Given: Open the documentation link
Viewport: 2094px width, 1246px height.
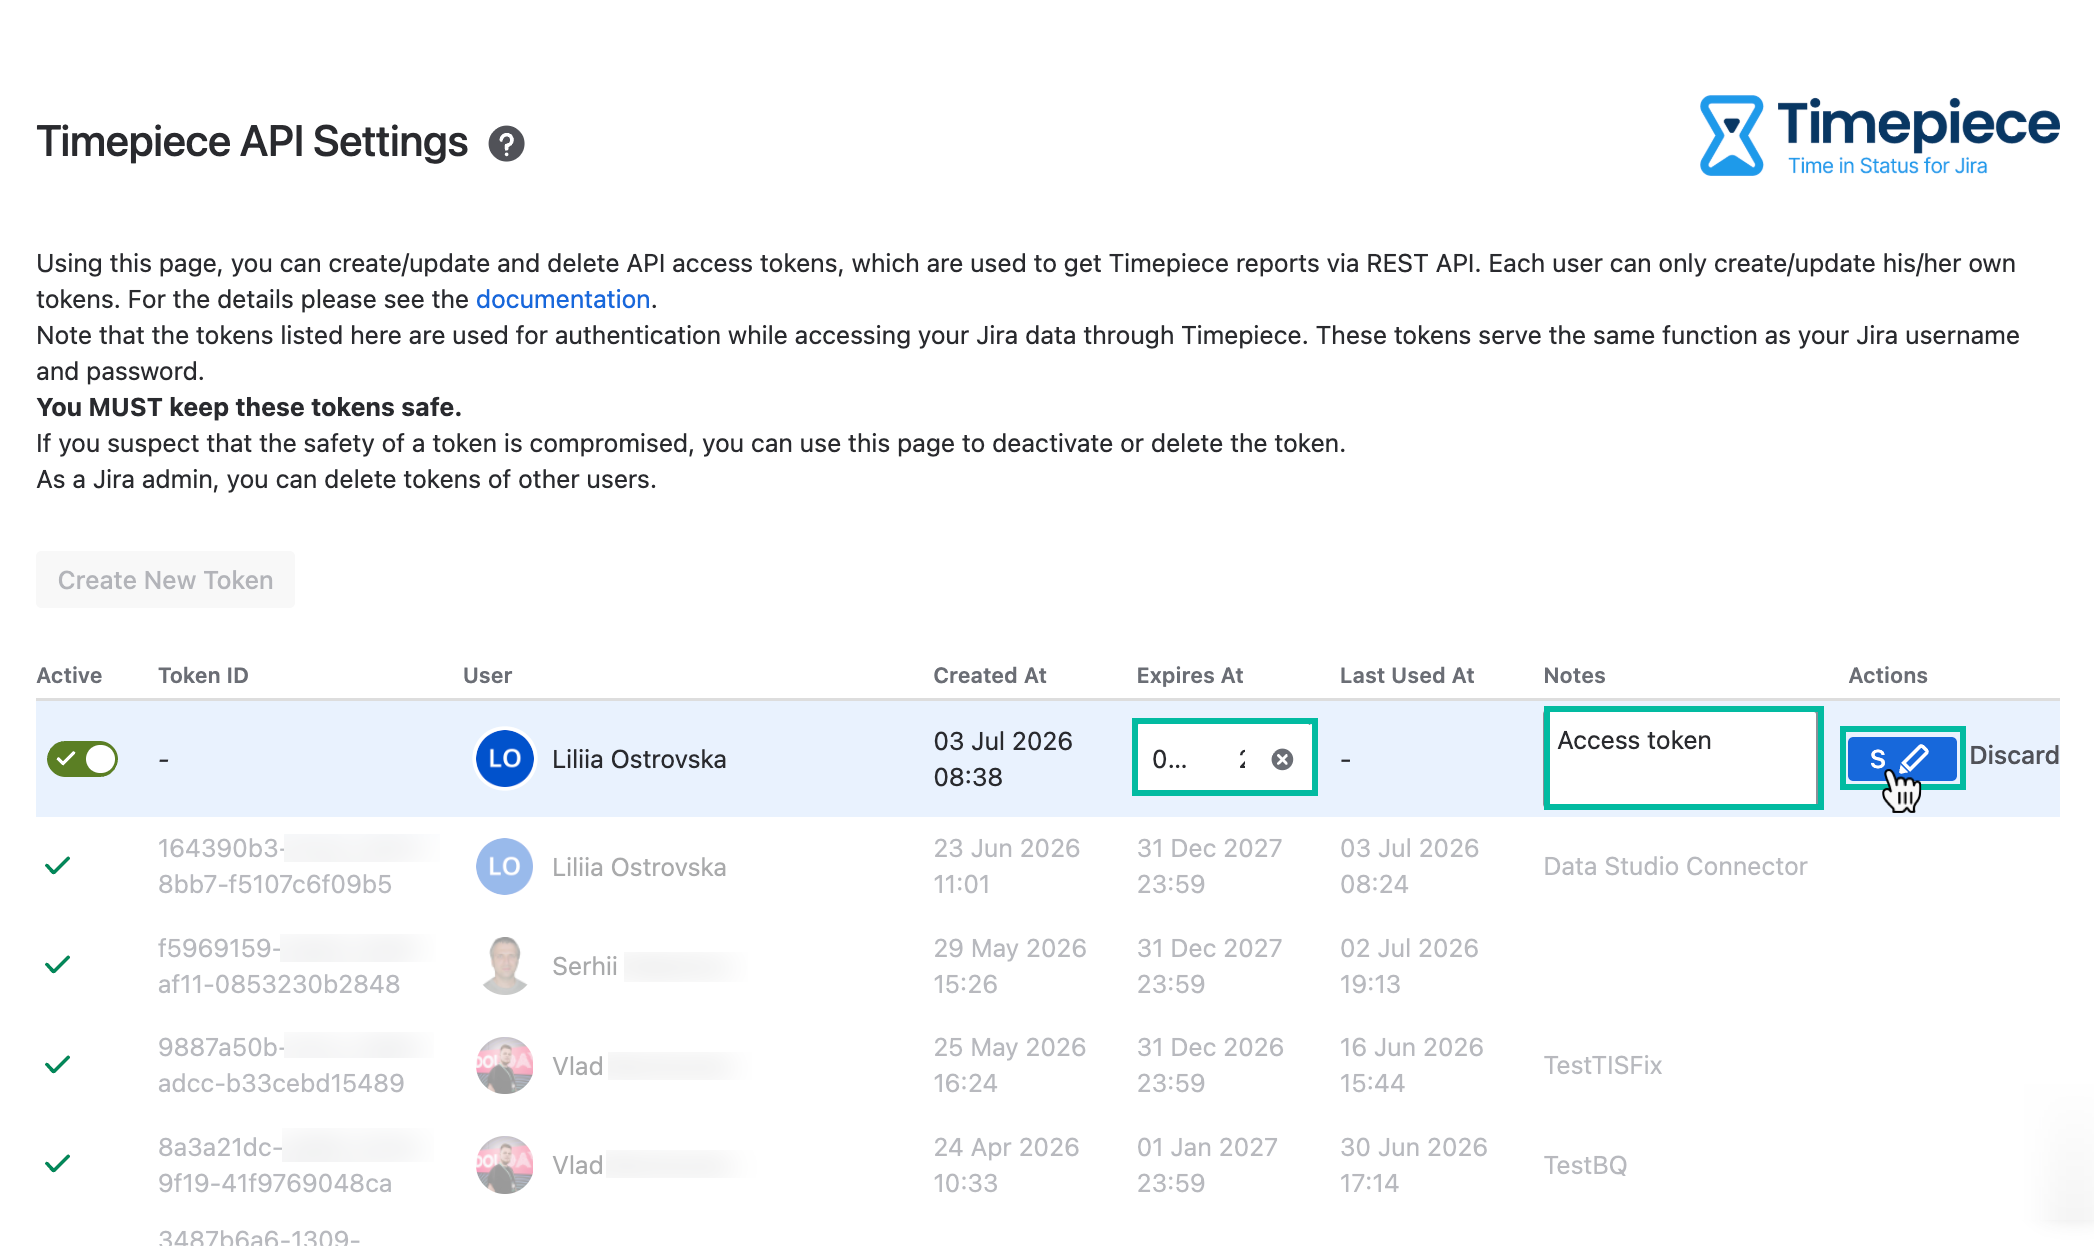Looking at the screenshot, I should click(x=563, y=299).
